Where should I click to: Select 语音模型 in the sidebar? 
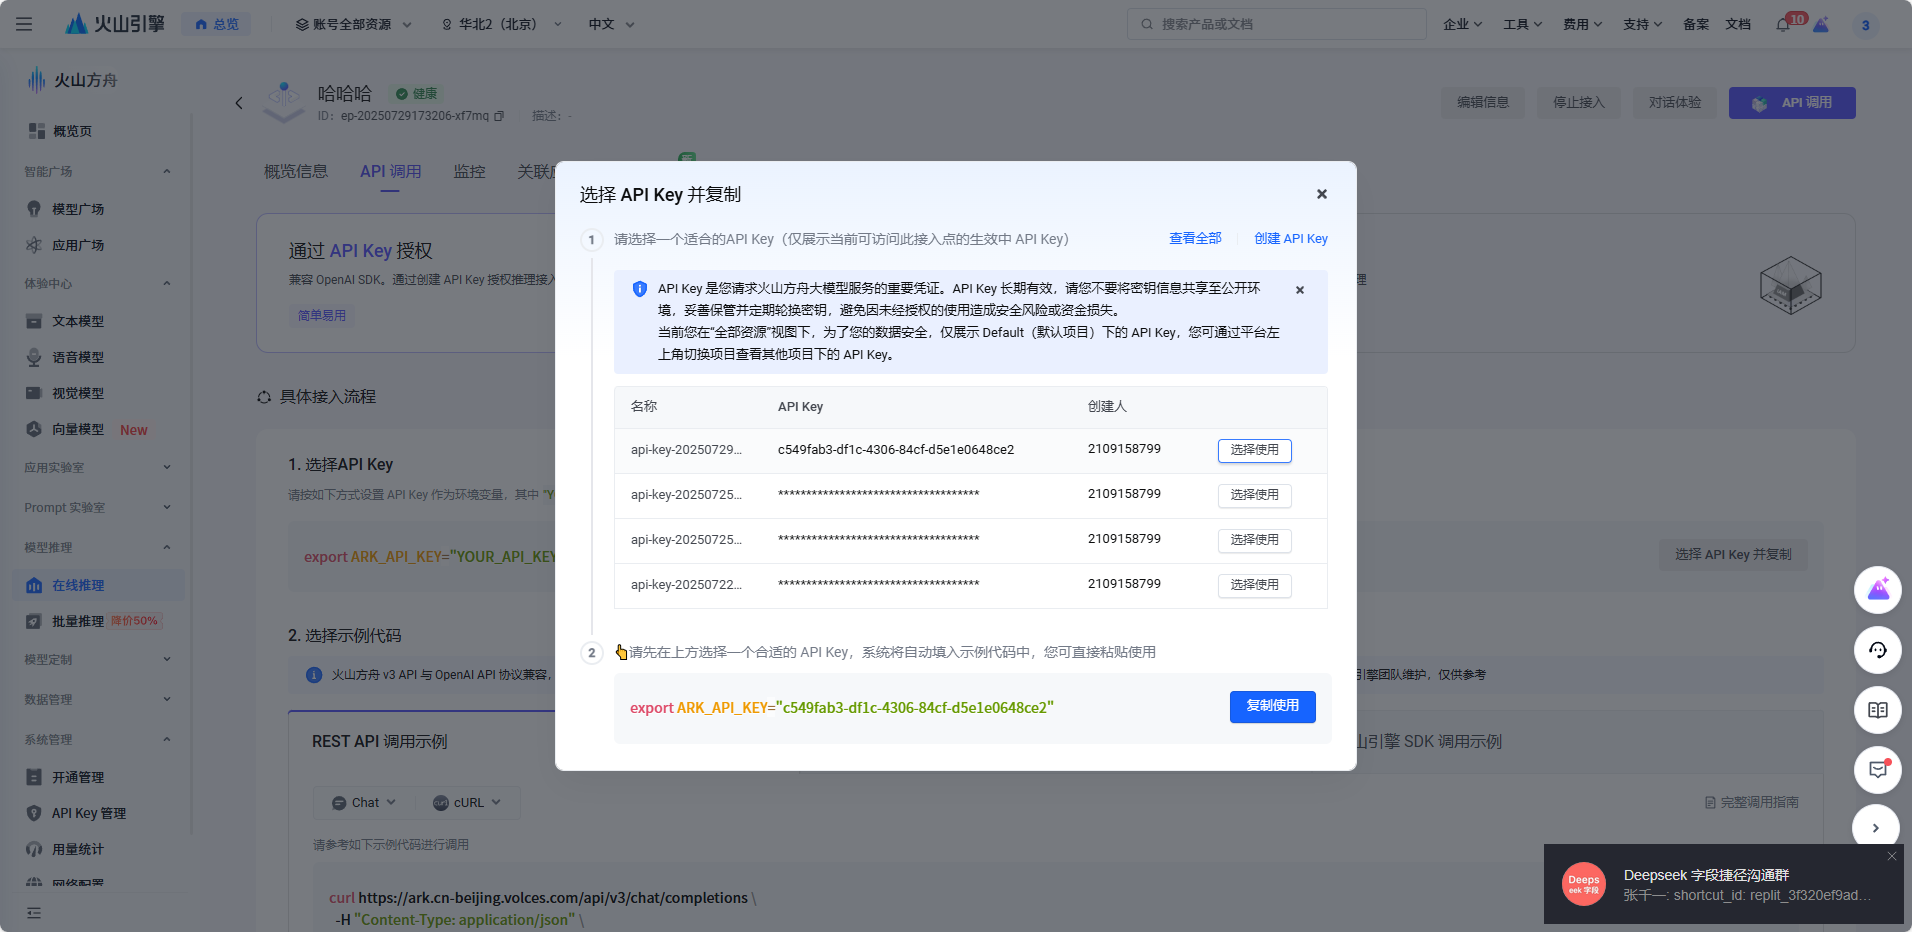pyautogui.click(x=78, y=357)
